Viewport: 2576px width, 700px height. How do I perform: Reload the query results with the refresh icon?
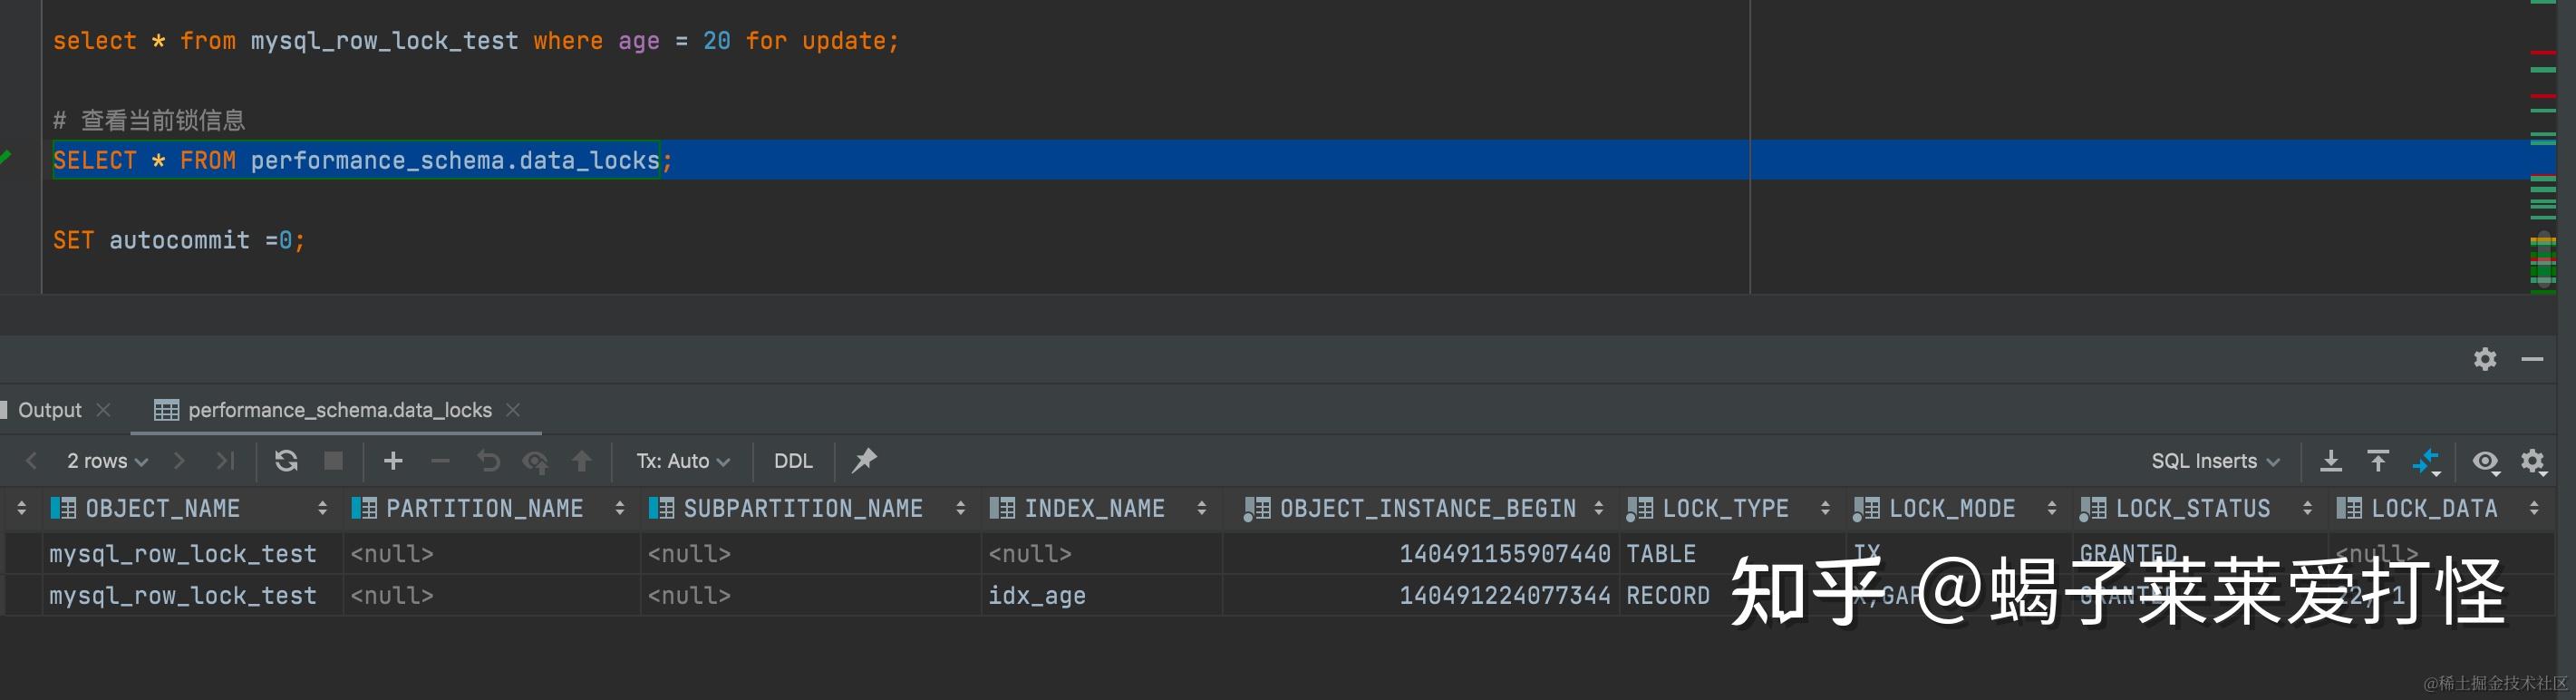tap(286, 461)
